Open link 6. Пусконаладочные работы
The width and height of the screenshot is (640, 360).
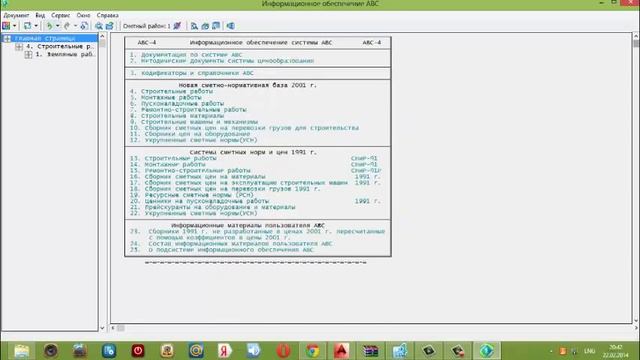click(177, 104)
